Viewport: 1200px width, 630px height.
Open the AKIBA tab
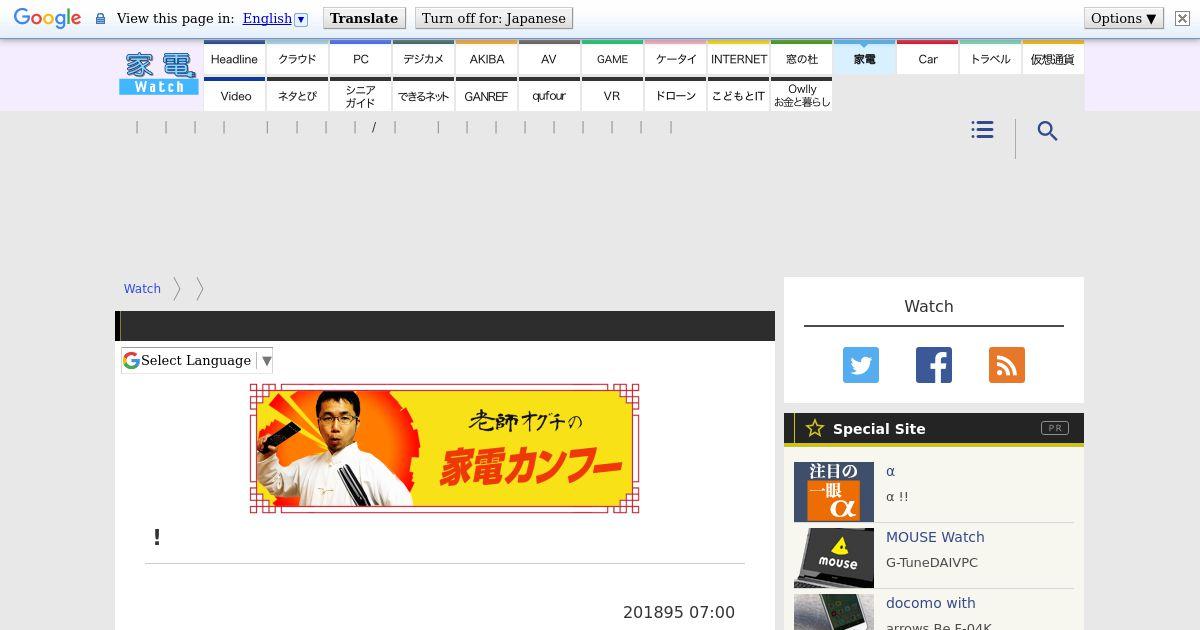pyautogui.click(x=486, y=59)
